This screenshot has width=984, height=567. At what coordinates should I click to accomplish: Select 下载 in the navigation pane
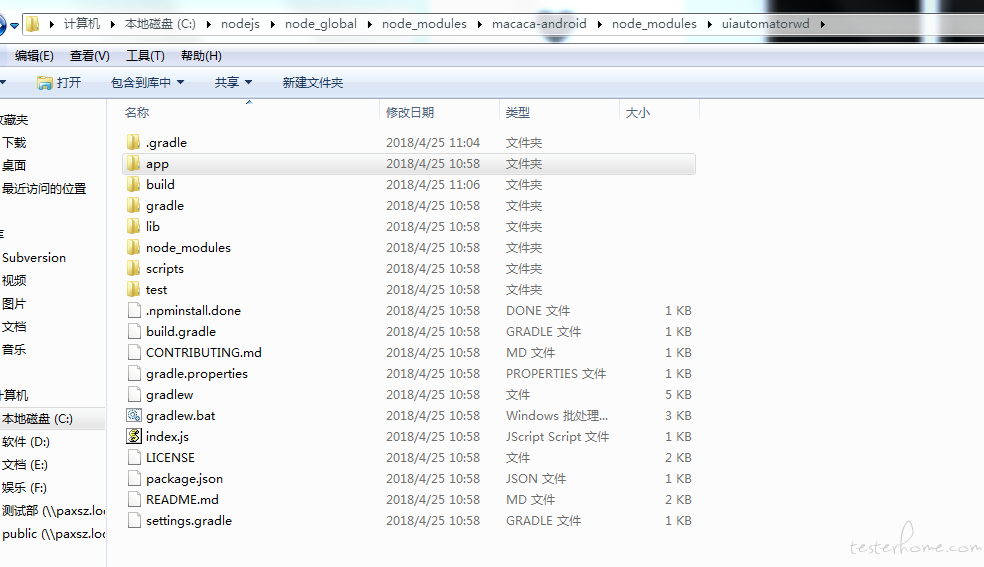(x=14, y=142)
